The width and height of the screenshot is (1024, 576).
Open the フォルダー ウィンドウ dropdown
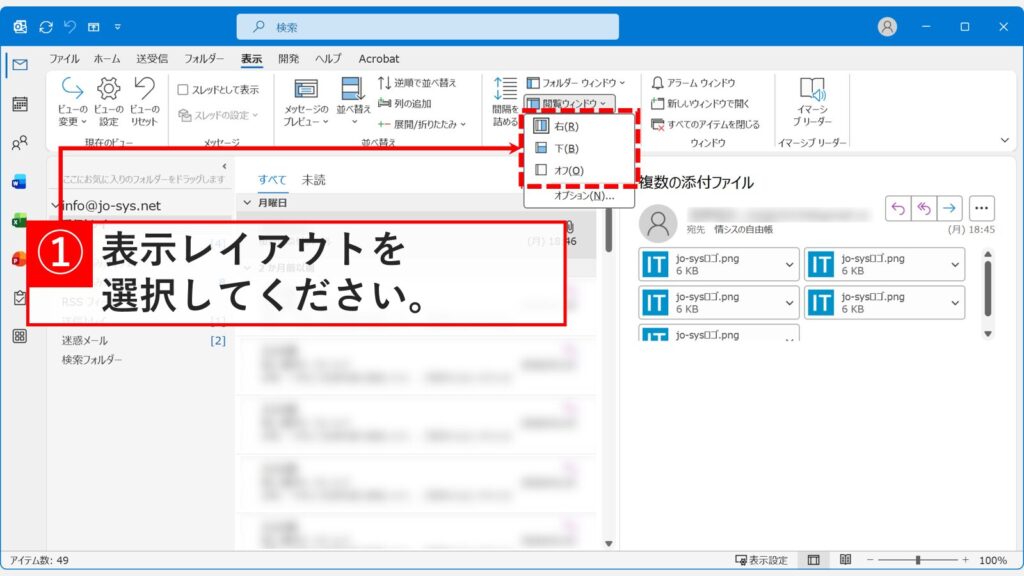pos(574,82)
